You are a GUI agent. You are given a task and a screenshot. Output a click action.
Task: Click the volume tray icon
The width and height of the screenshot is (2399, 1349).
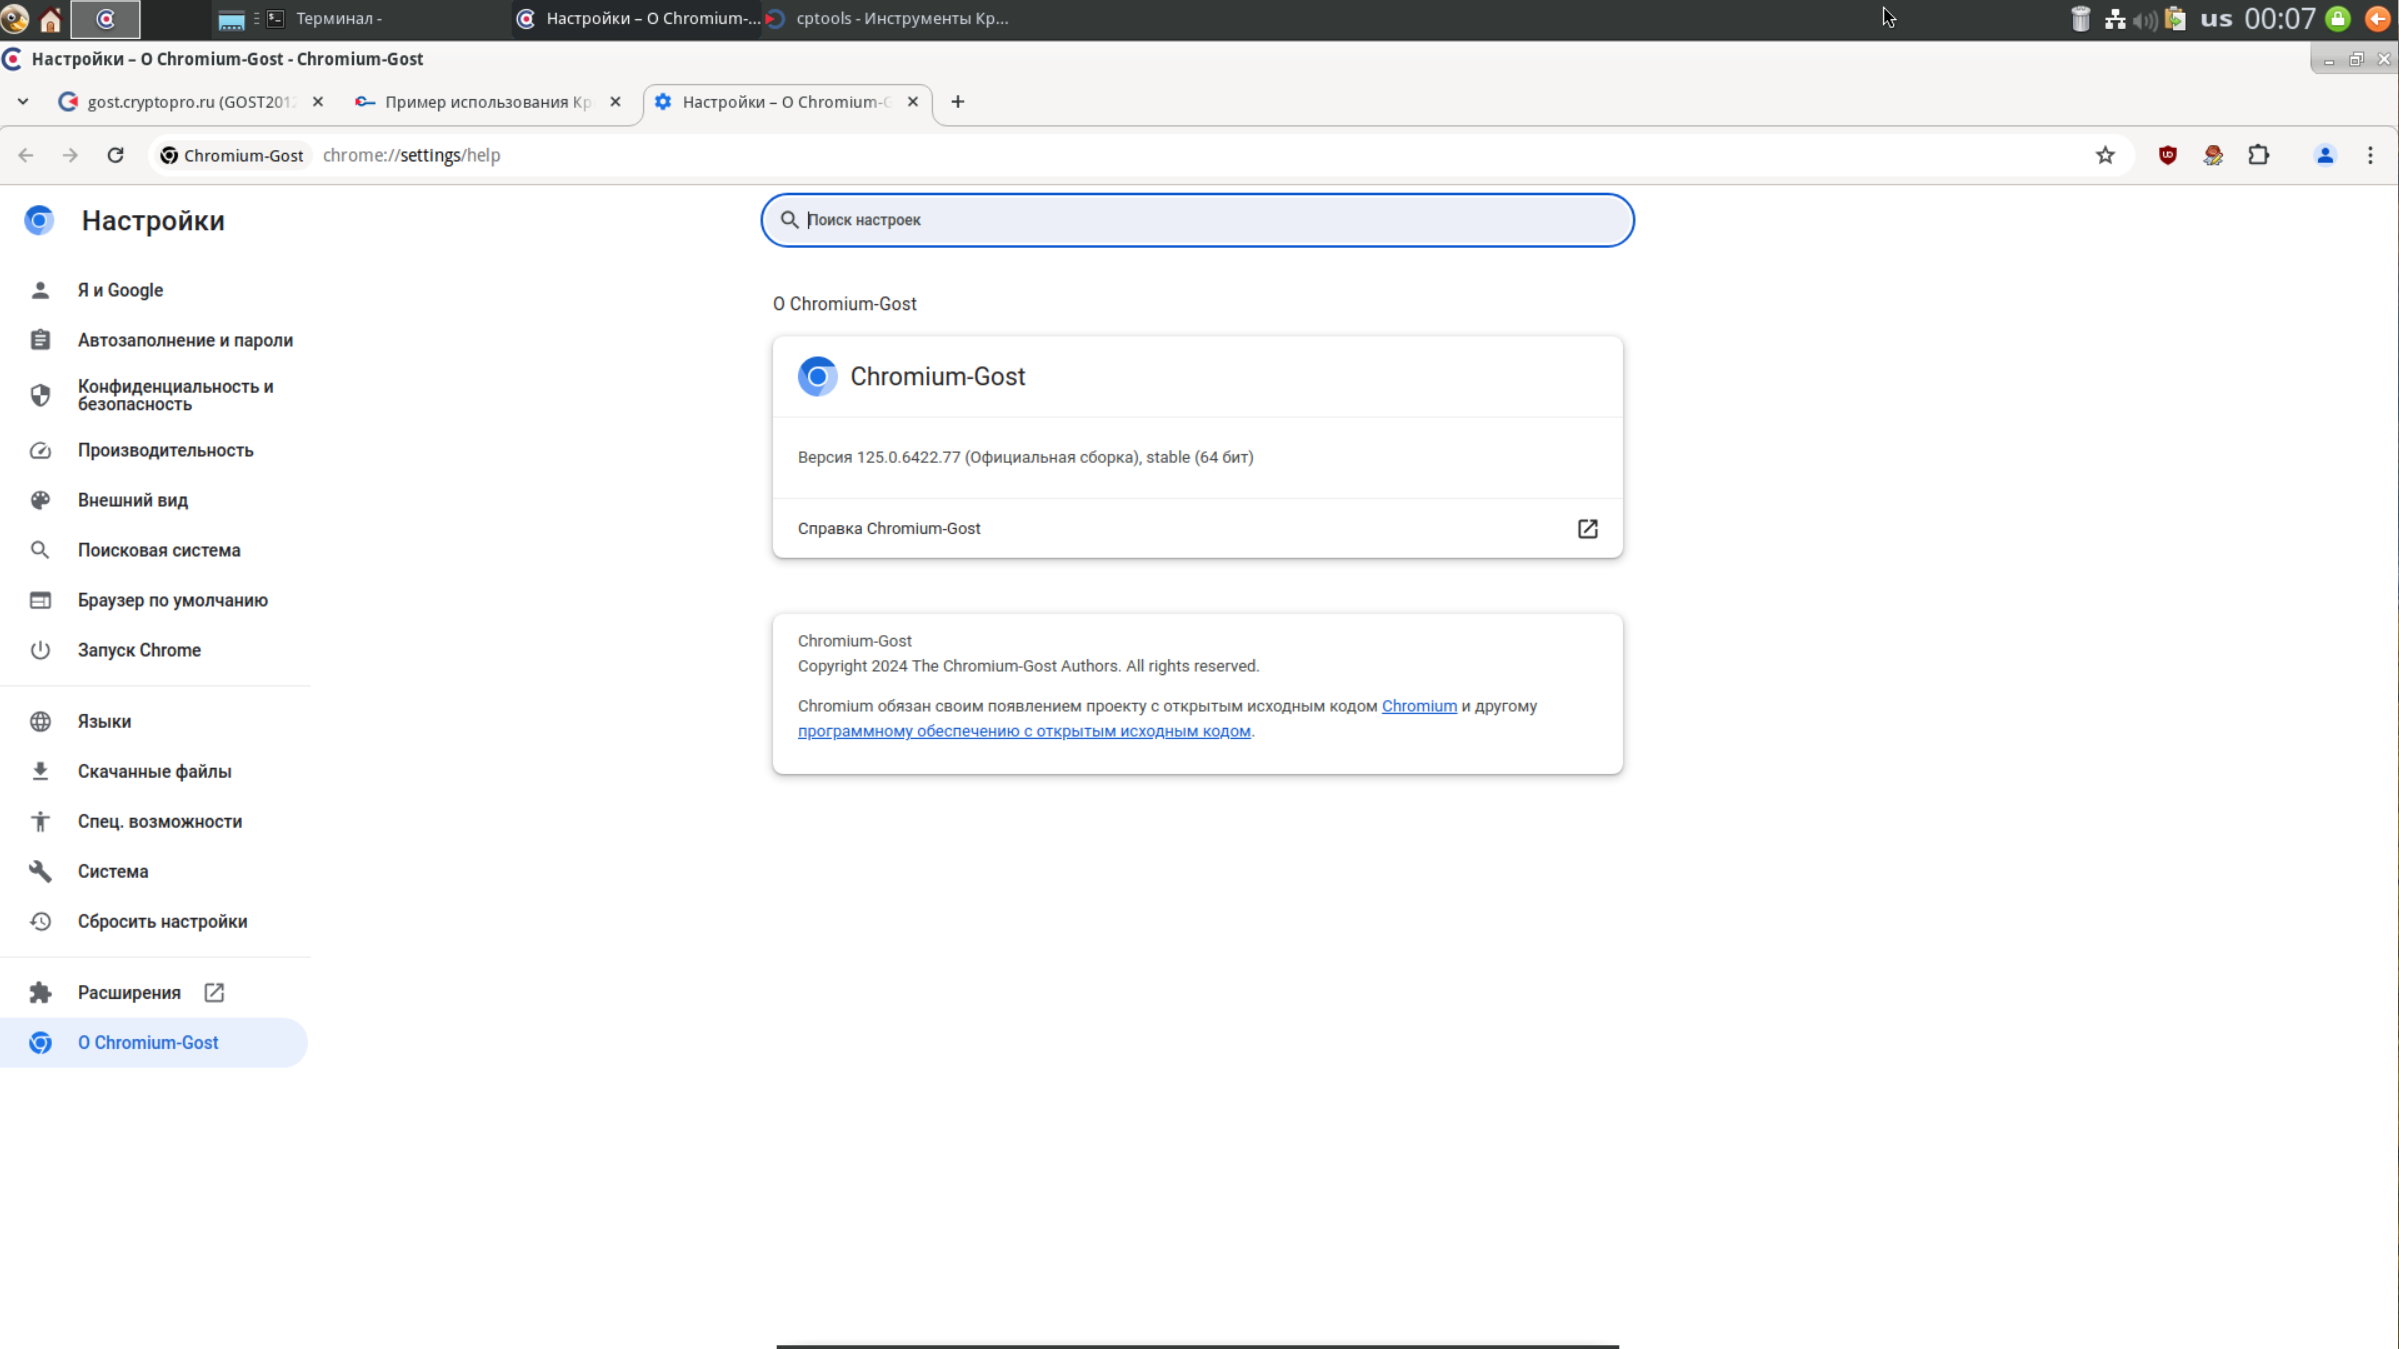[2144, 19]
